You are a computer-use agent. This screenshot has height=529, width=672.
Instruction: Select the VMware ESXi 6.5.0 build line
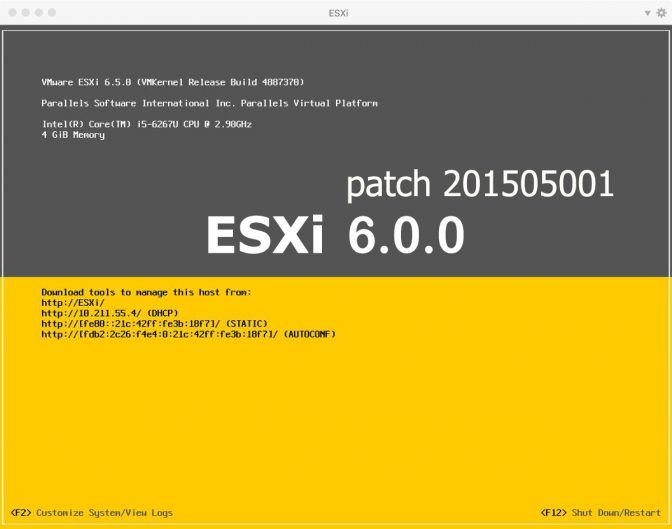173,82
